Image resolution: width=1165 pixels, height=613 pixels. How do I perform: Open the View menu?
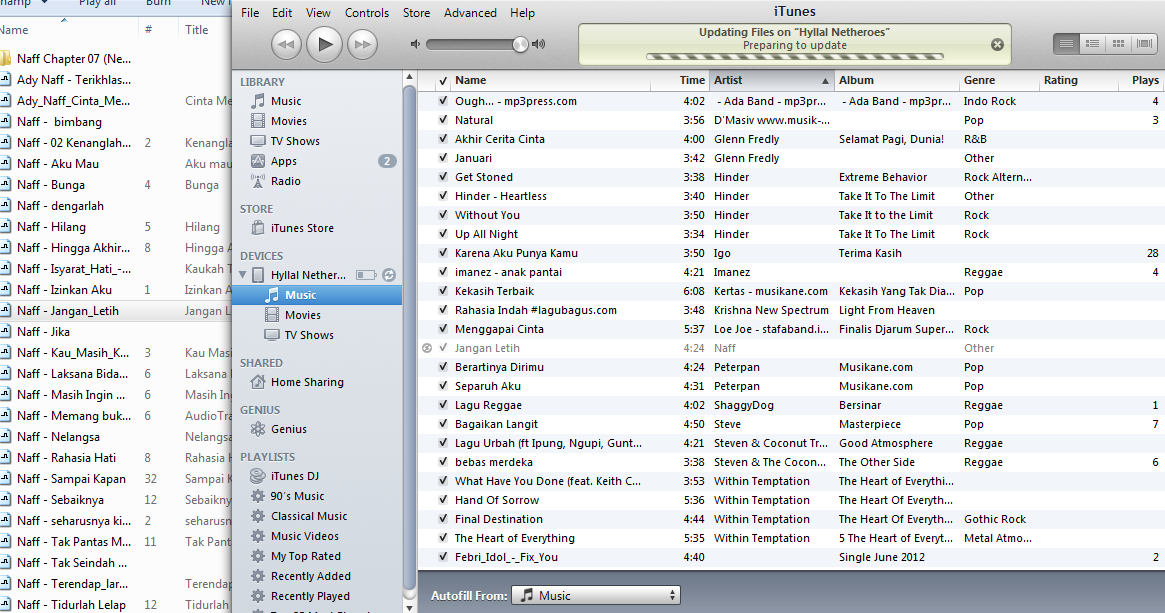point(318,13)
